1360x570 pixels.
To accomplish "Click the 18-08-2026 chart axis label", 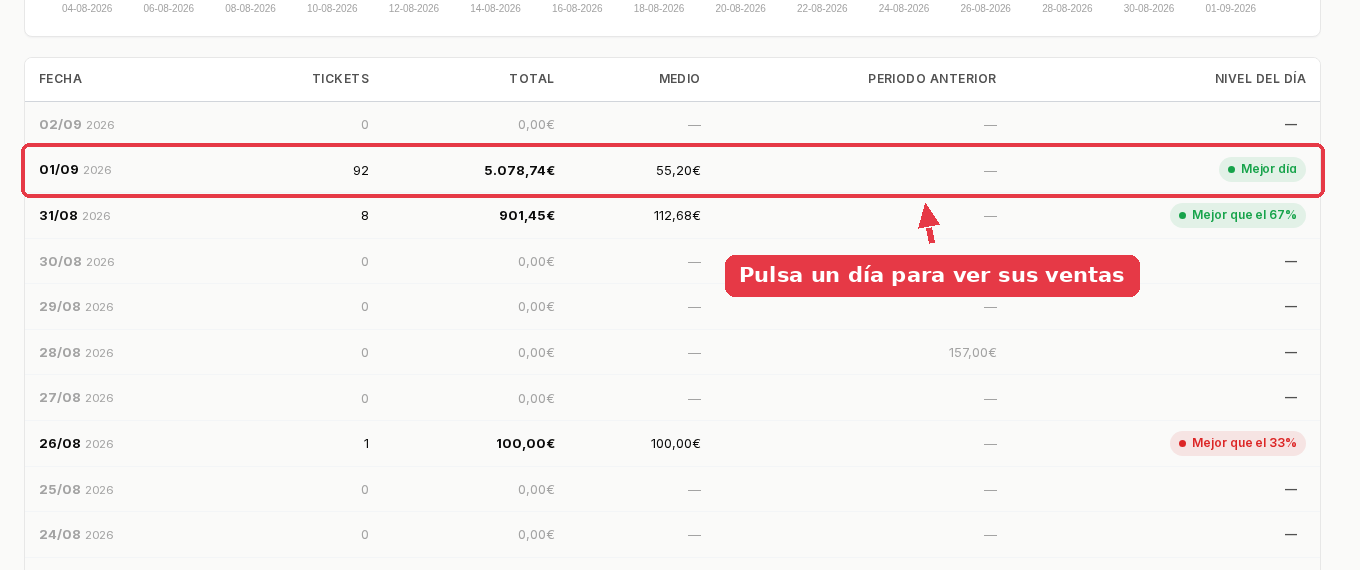I will (x=659, y=8).
